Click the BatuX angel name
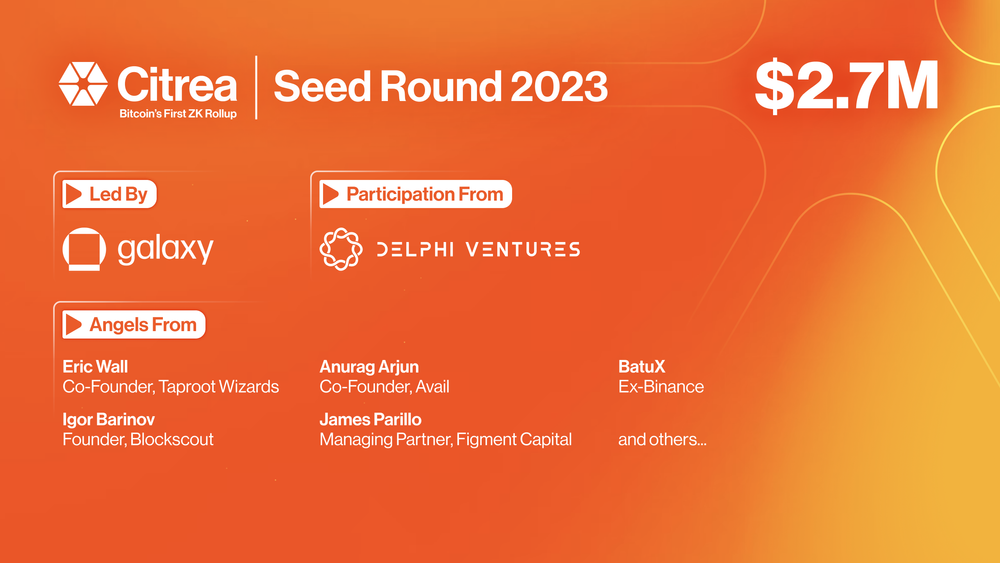Viewport: 1000px width, 563px height. pos(641,367)
